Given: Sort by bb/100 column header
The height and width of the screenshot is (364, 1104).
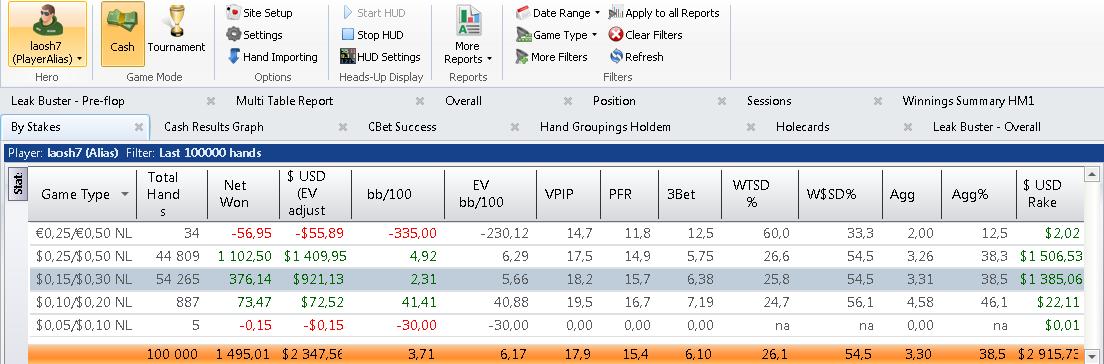Looking at the screenshot, I should point(398,194).
